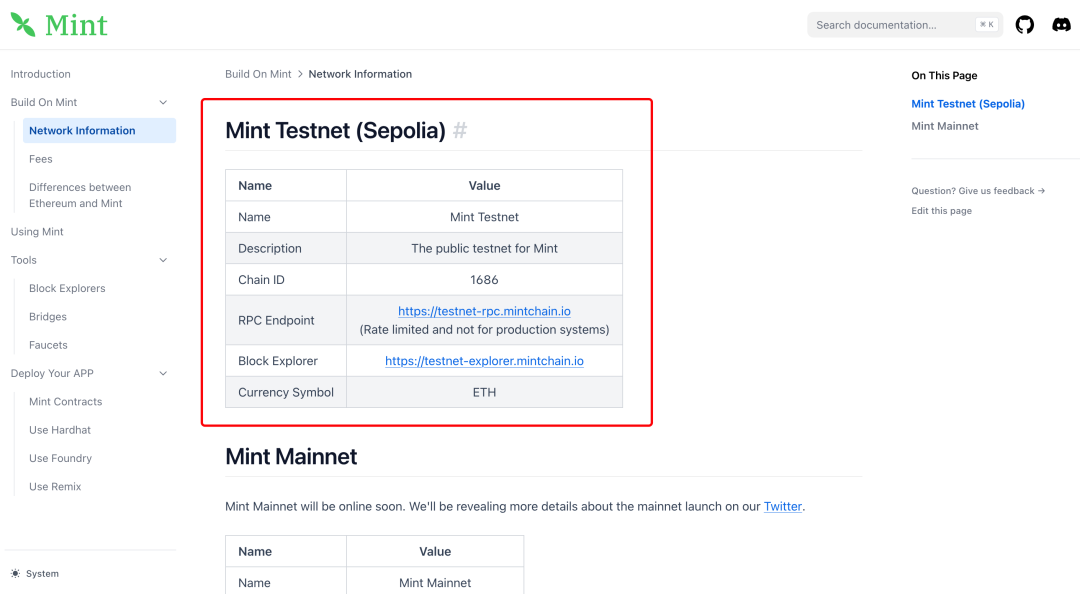Focus the Search documentation field

click(890, 25)
